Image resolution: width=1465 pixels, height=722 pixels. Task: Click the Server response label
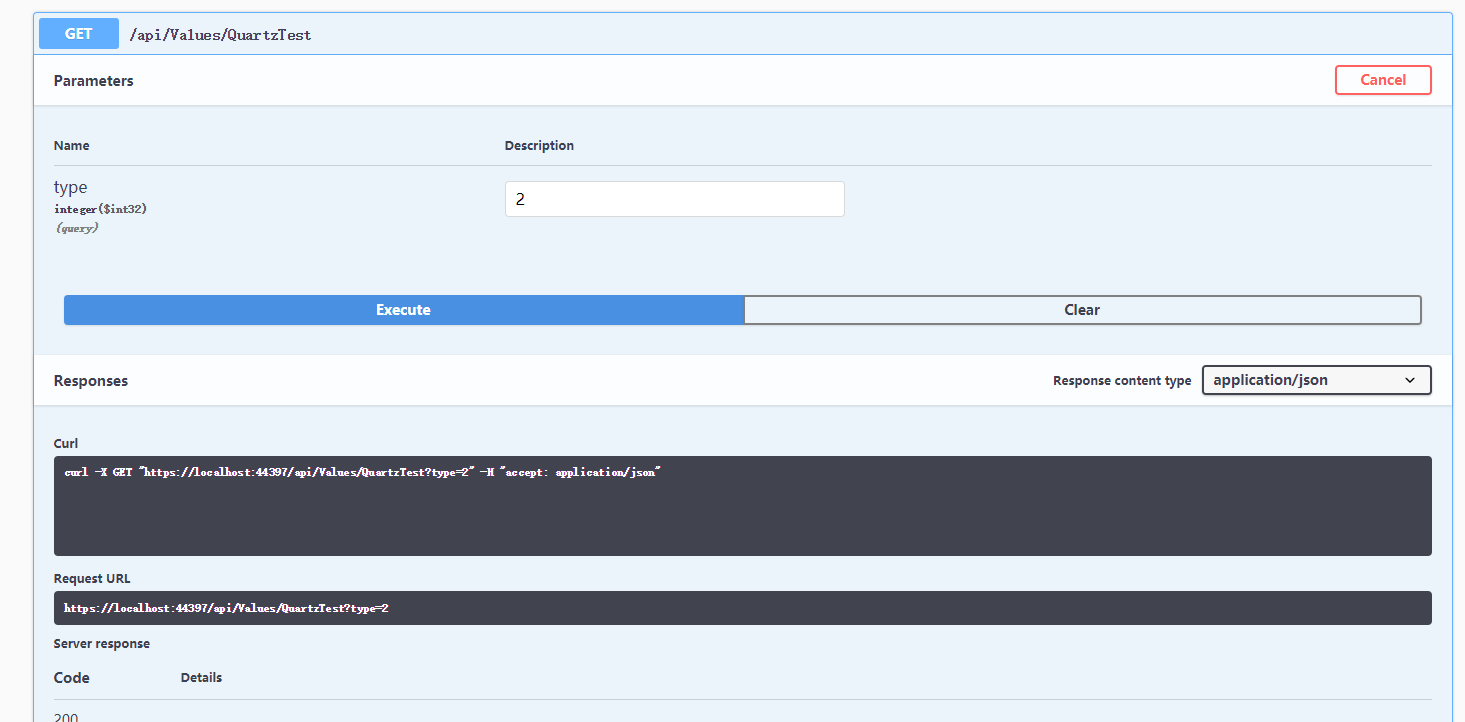coord(101,643)
